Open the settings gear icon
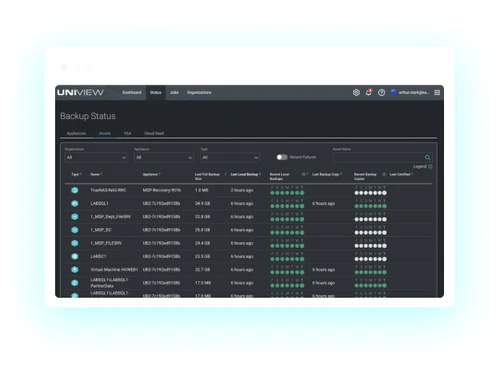The width and height of the screenshot is (500, 375). tap(356, 92)
